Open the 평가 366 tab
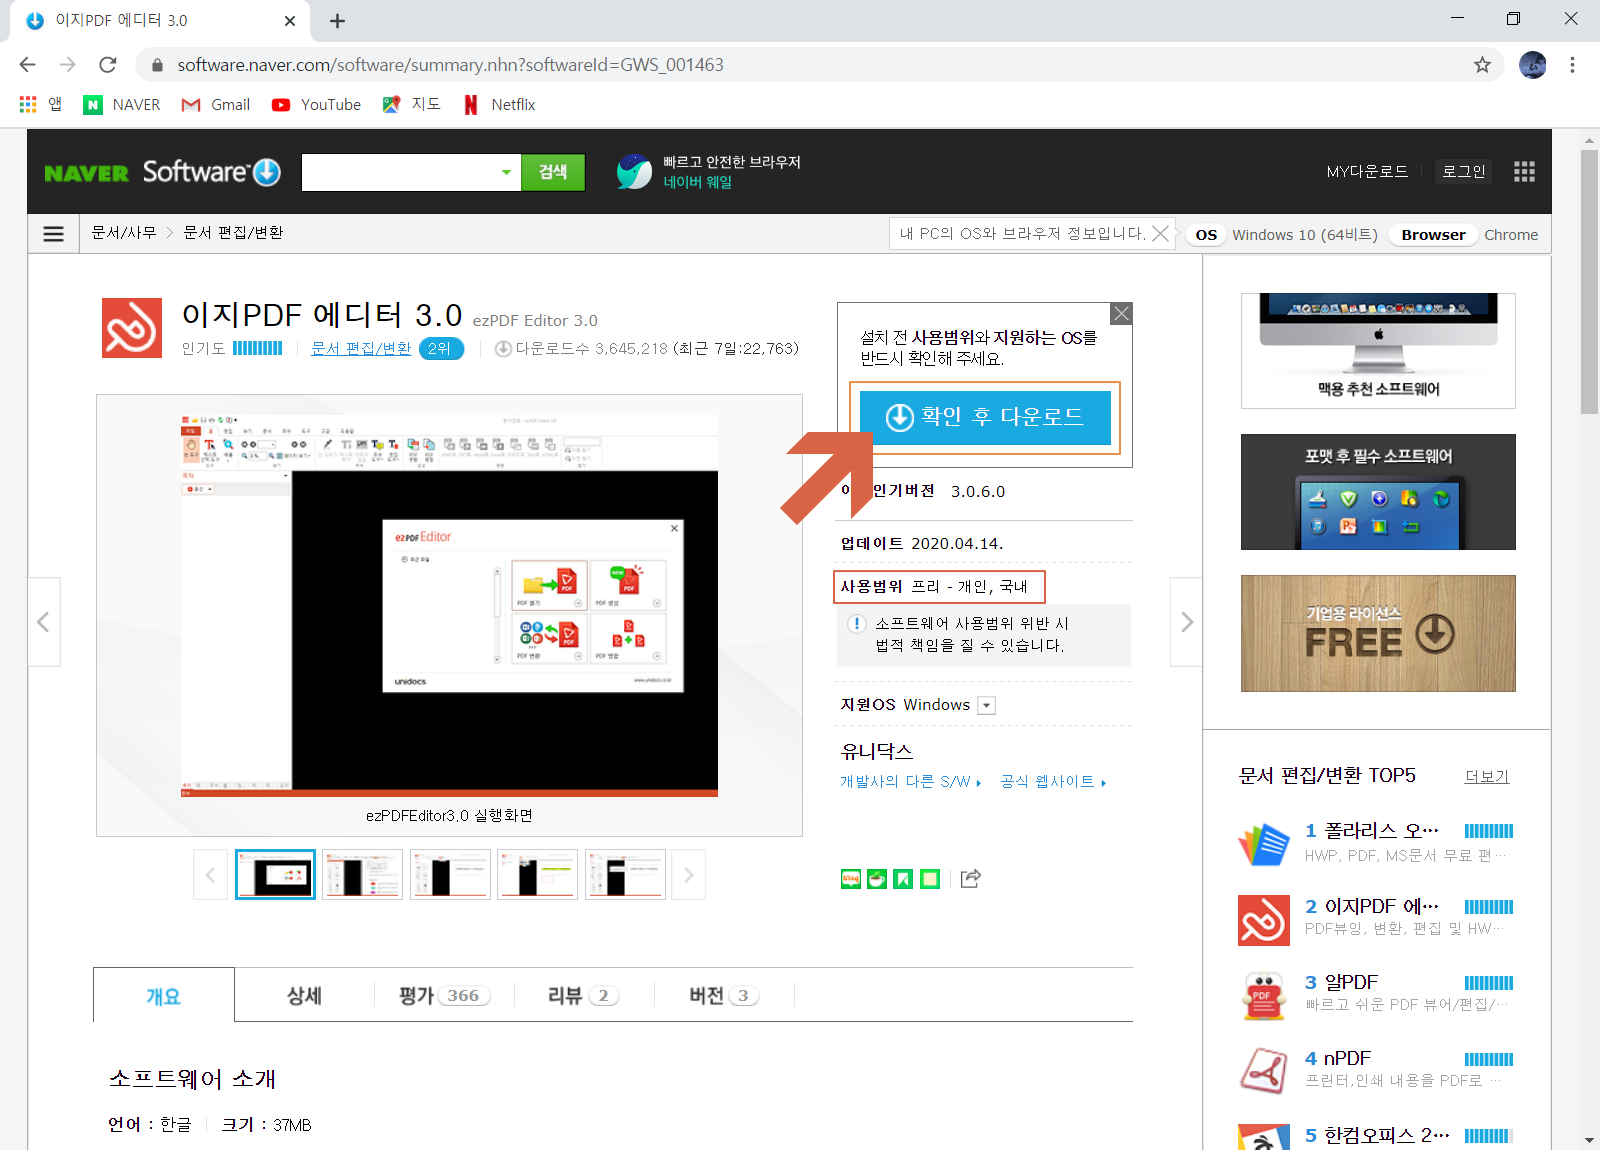Image resolution: width=1600 pixels, height=1150 pixels. pyautogui.click(x=444, y=995)
